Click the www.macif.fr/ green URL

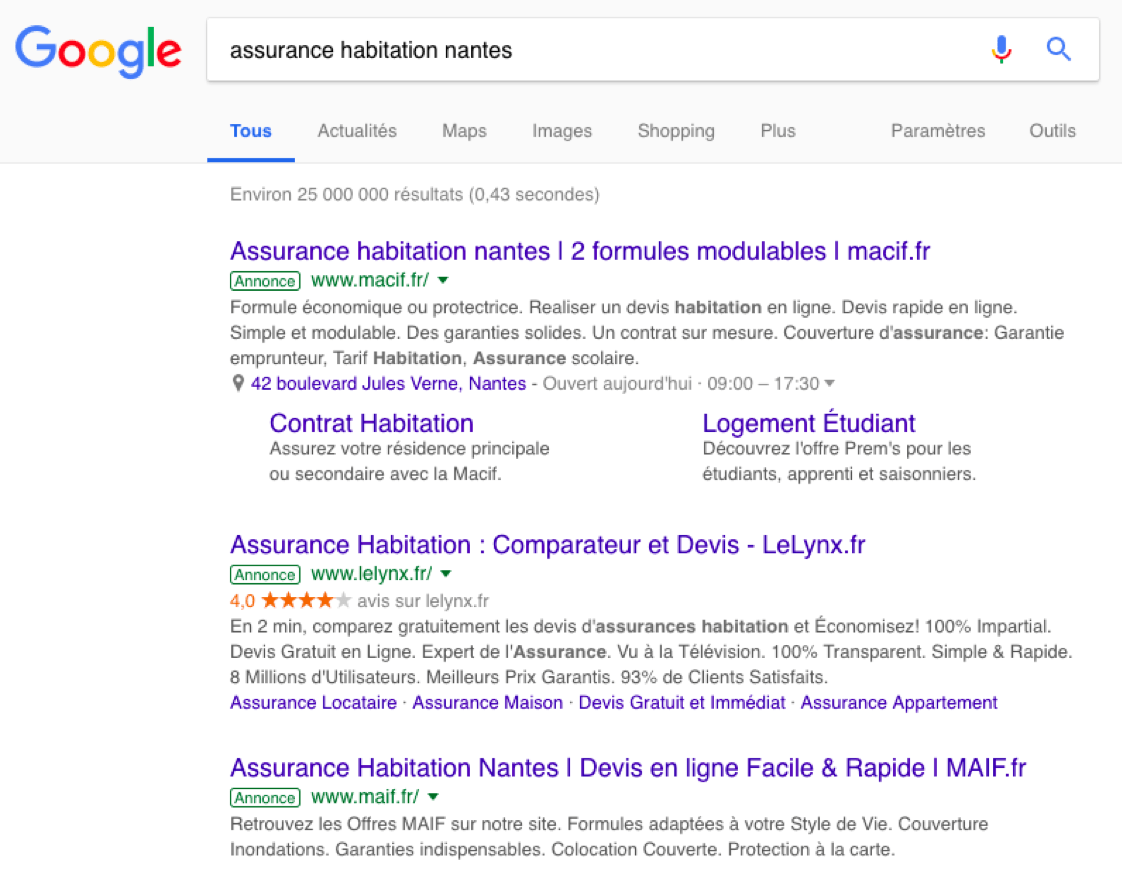coord(370,280)
